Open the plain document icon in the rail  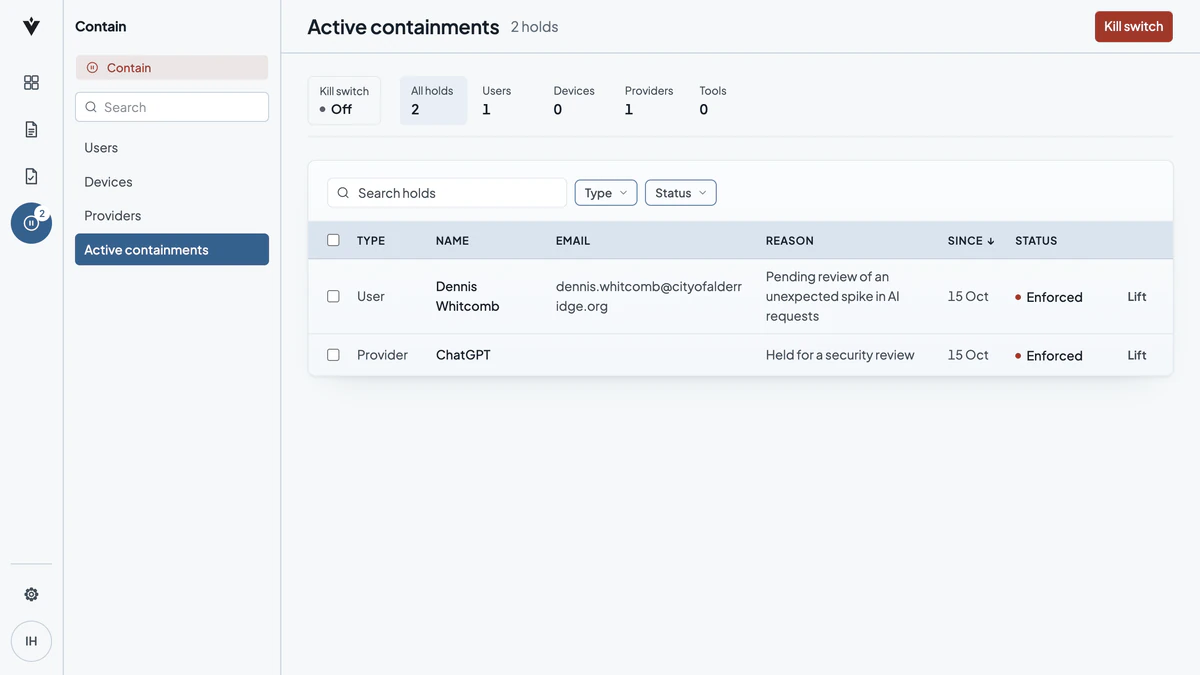[x=31, y=129]
